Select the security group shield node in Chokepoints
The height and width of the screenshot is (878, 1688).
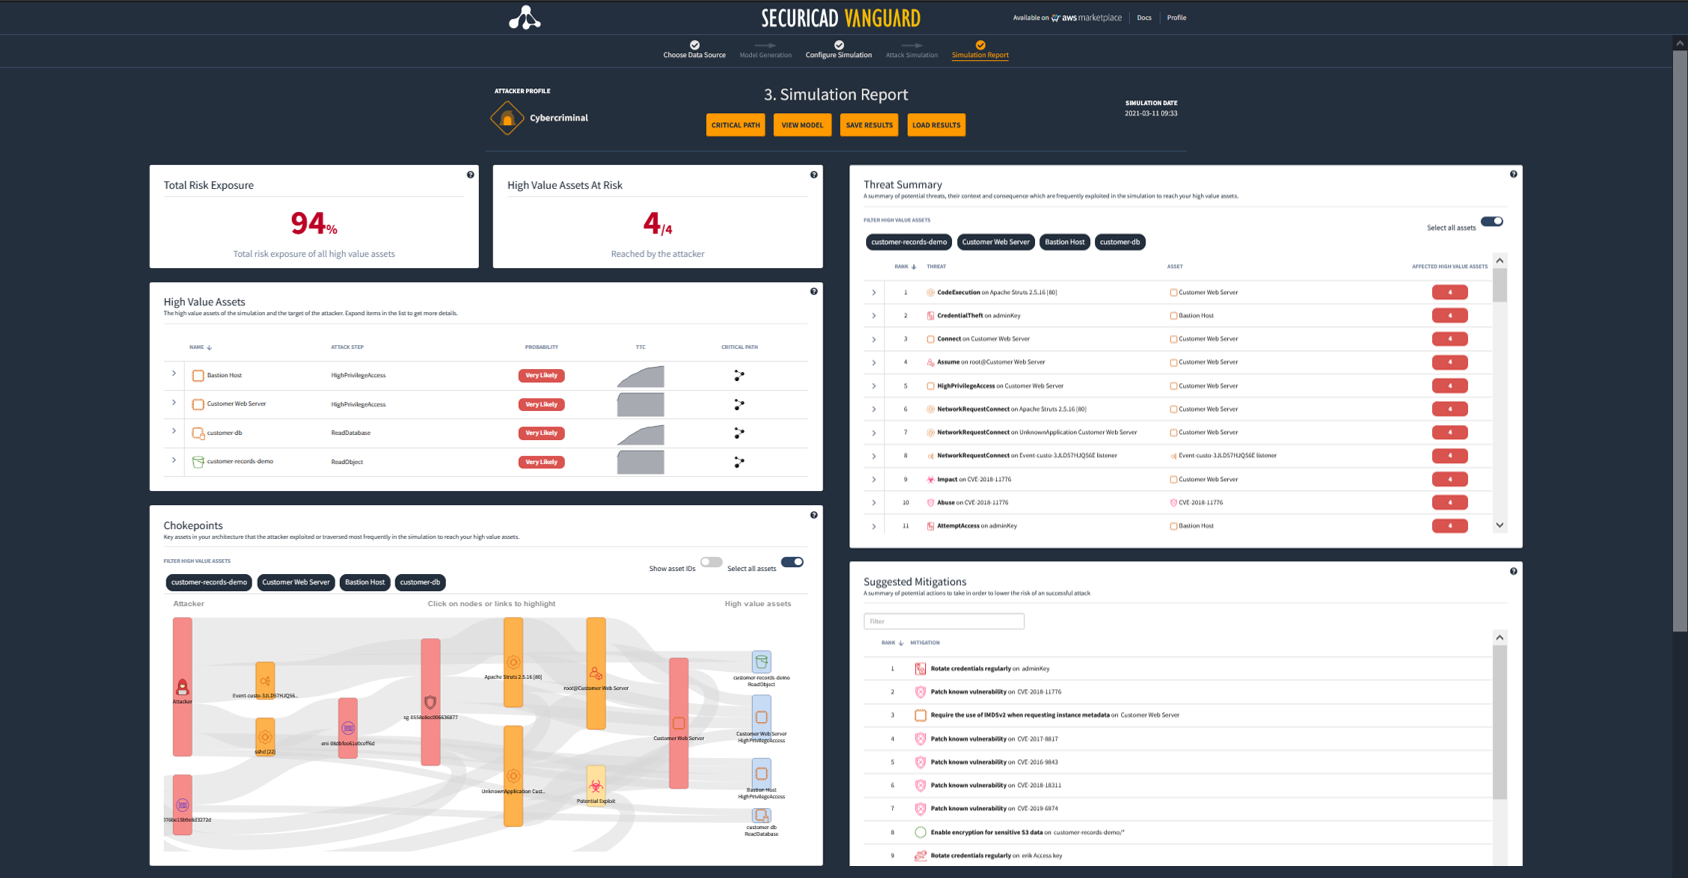pos(430,702)
